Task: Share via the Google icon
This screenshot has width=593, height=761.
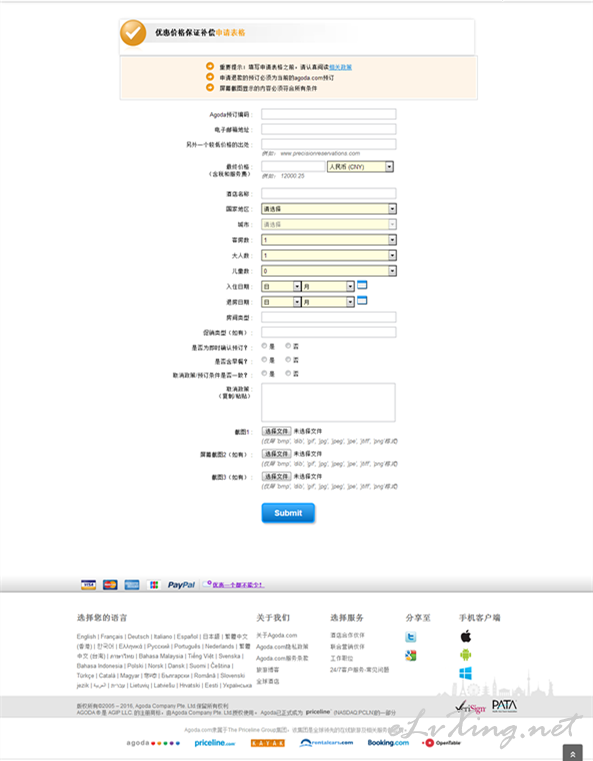Action: point(411,656)
